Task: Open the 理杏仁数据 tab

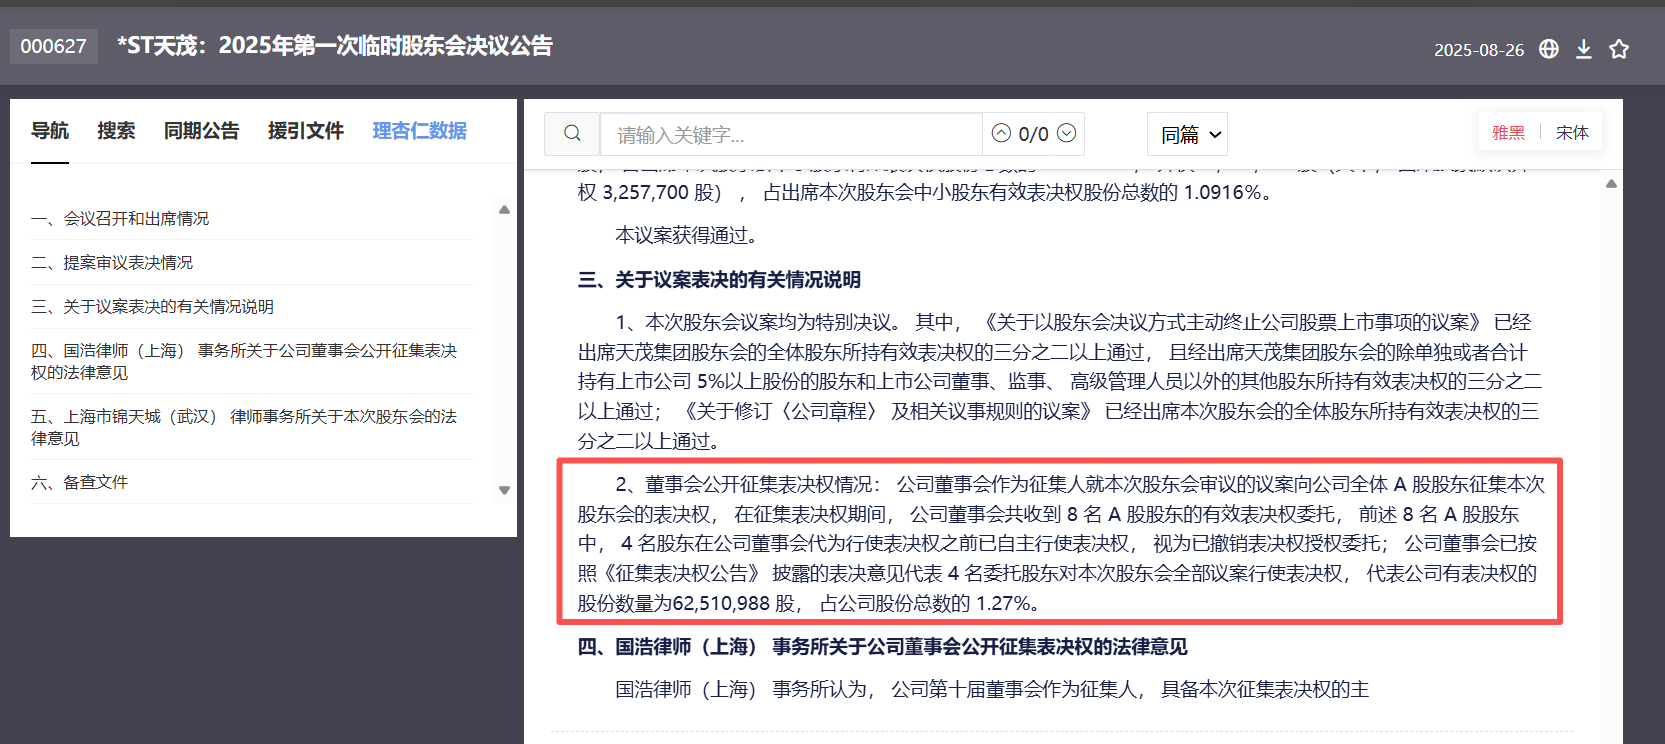Action: (x=420, y=131)
